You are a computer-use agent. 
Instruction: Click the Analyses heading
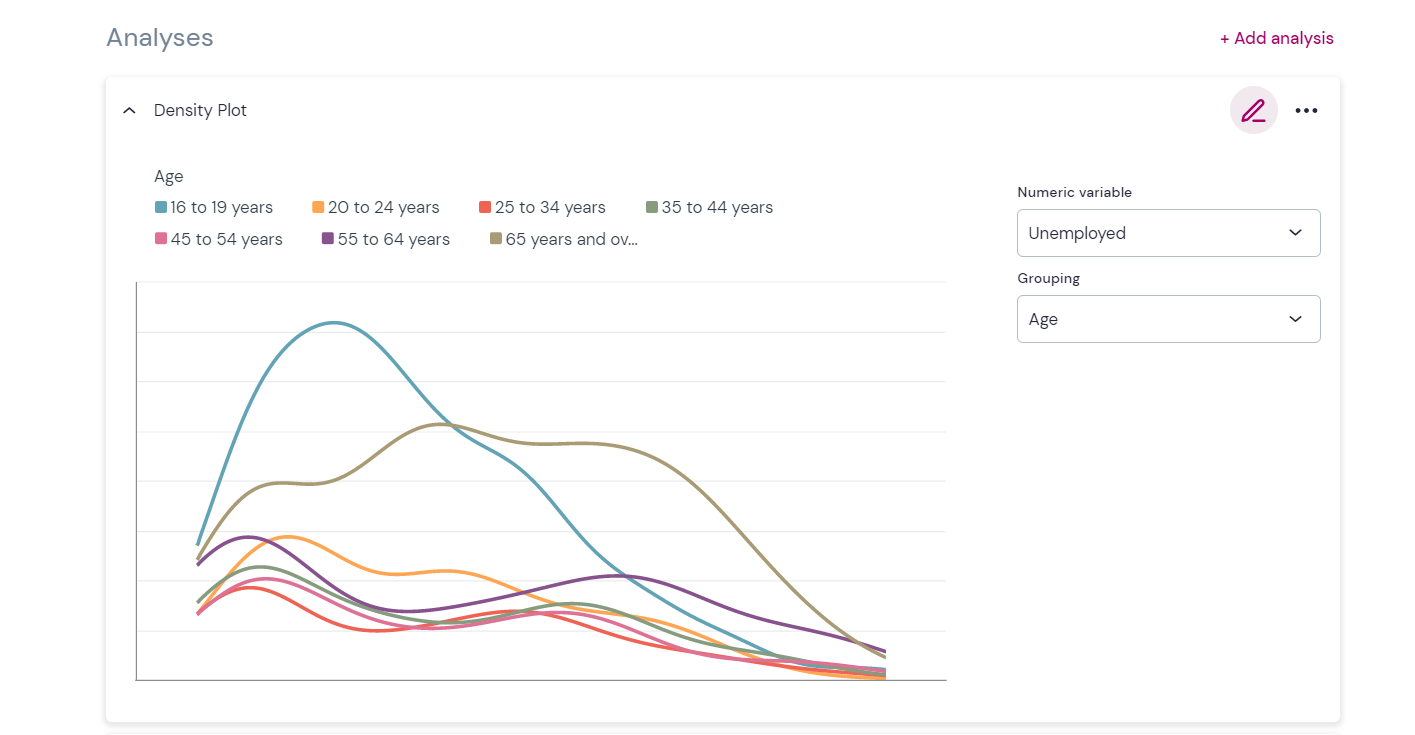coord(160,38)
